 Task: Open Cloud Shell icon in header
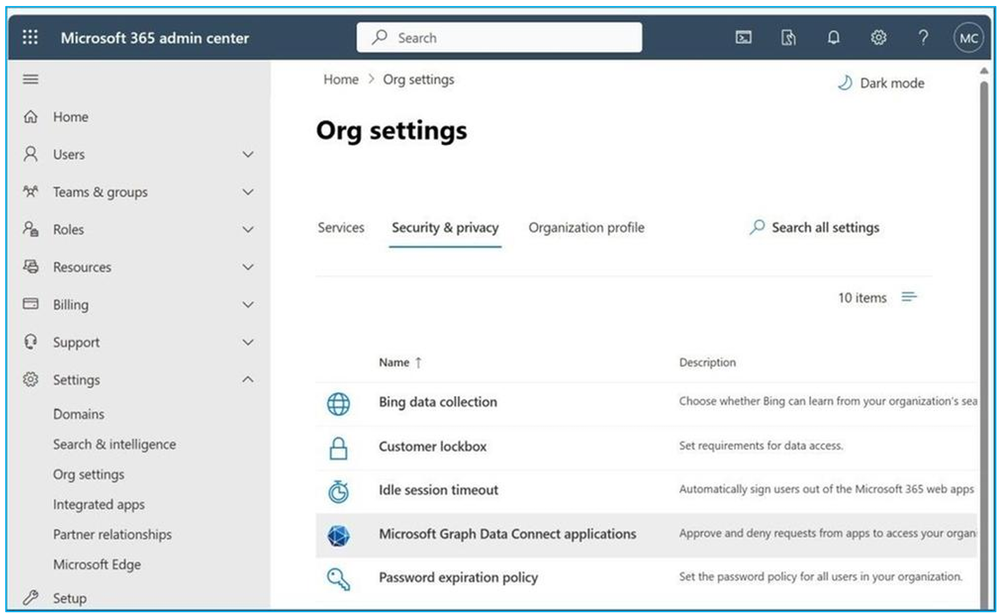pos(743,38)
